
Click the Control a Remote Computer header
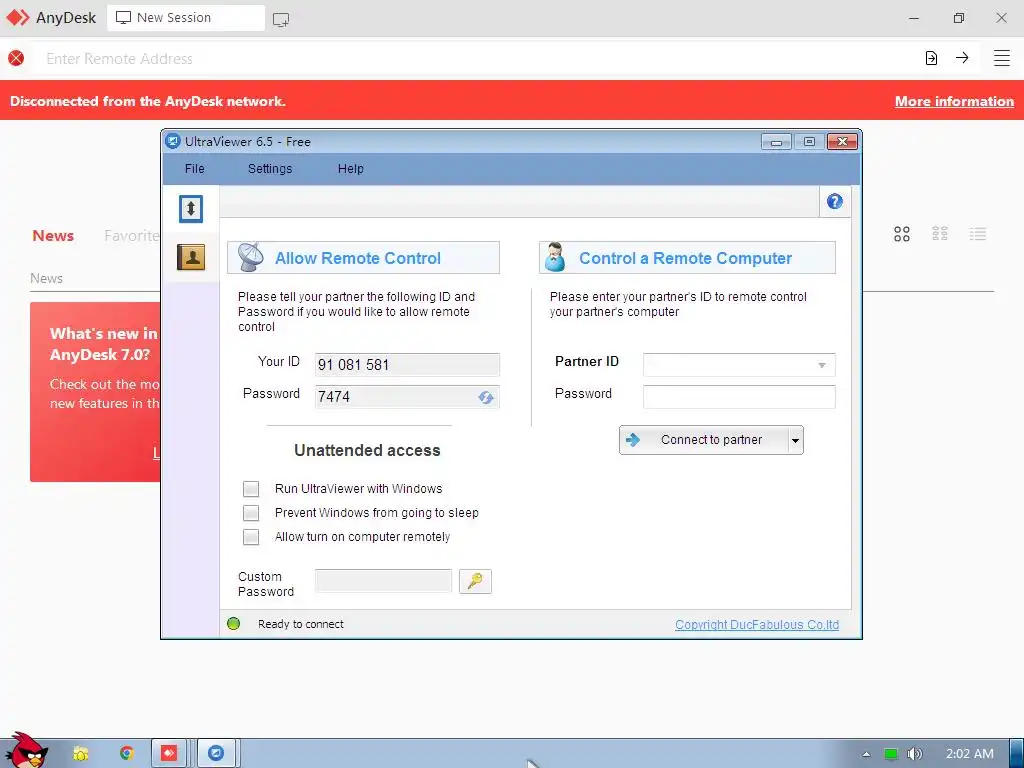[687, 257]
